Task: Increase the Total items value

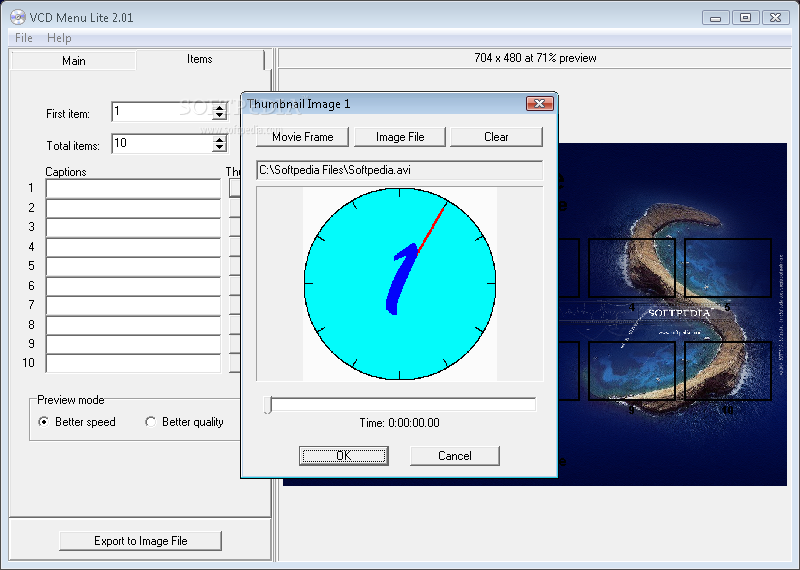Action: (x=219, y=139)
